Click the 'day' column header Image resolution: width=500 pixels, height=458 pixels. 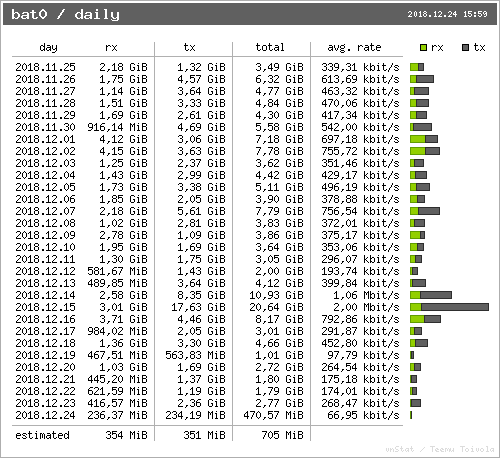point(48,47)
